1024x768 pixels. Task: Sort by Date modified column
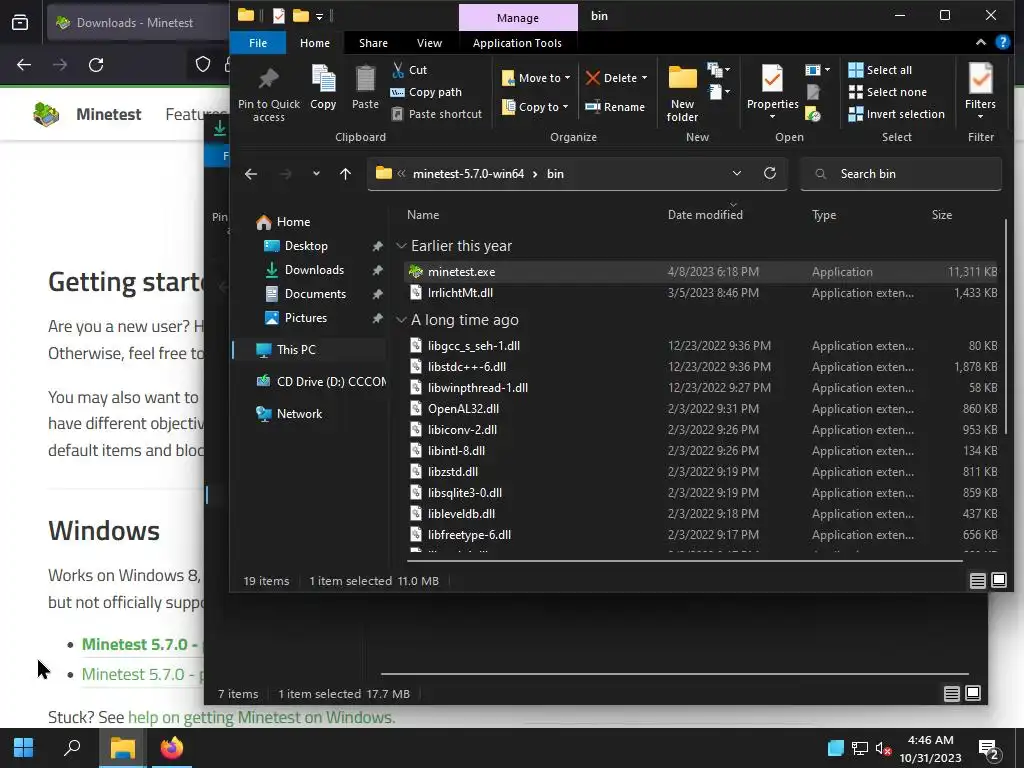(705, 215)
